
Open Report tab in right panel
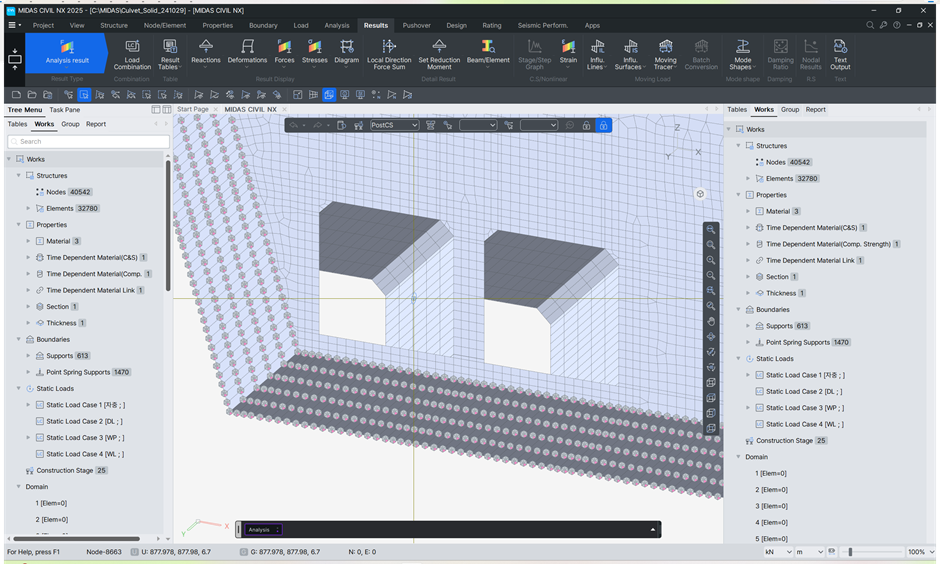815,109
